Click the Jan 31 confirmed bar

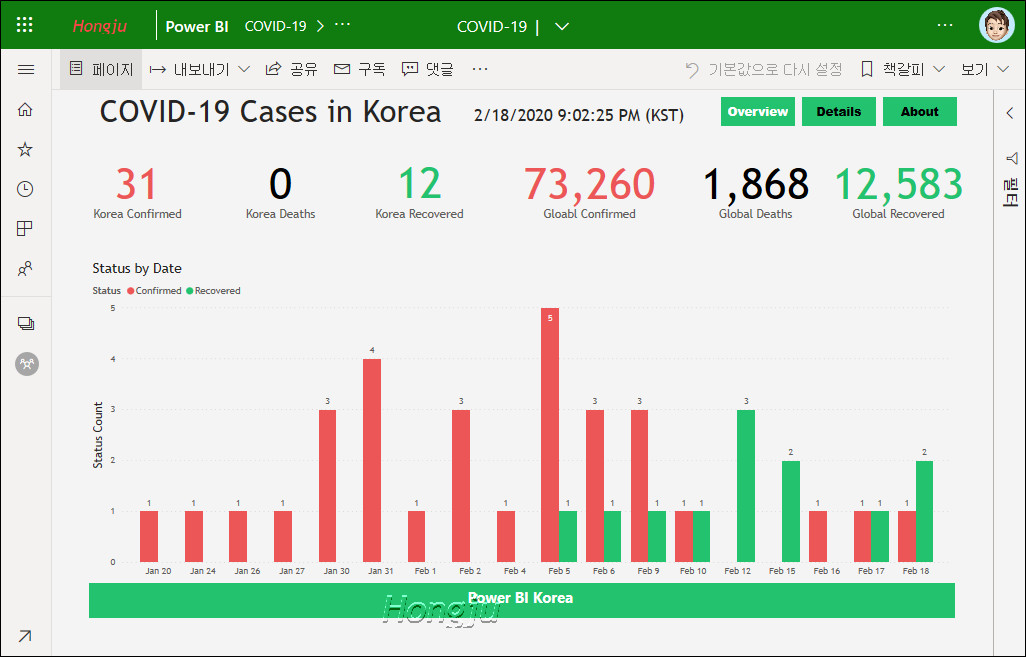click(372, 461)
